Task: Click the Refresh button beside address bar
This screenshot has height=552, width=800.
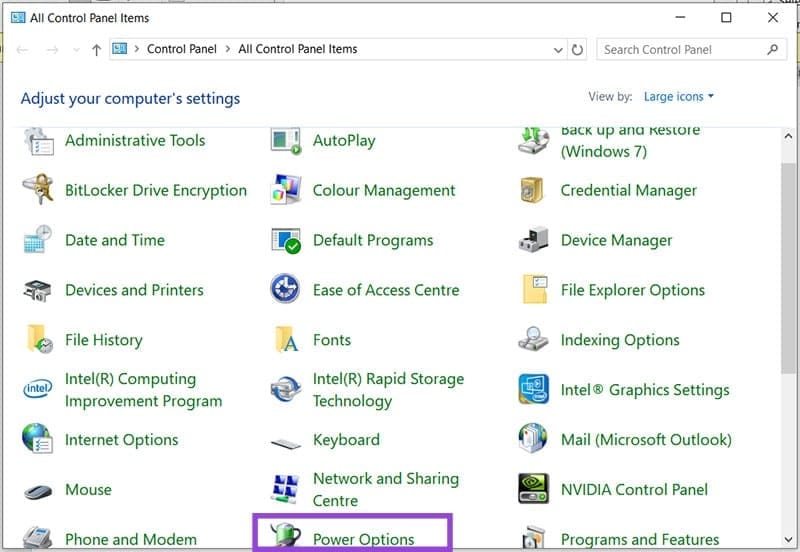Action: click(578, 49)
